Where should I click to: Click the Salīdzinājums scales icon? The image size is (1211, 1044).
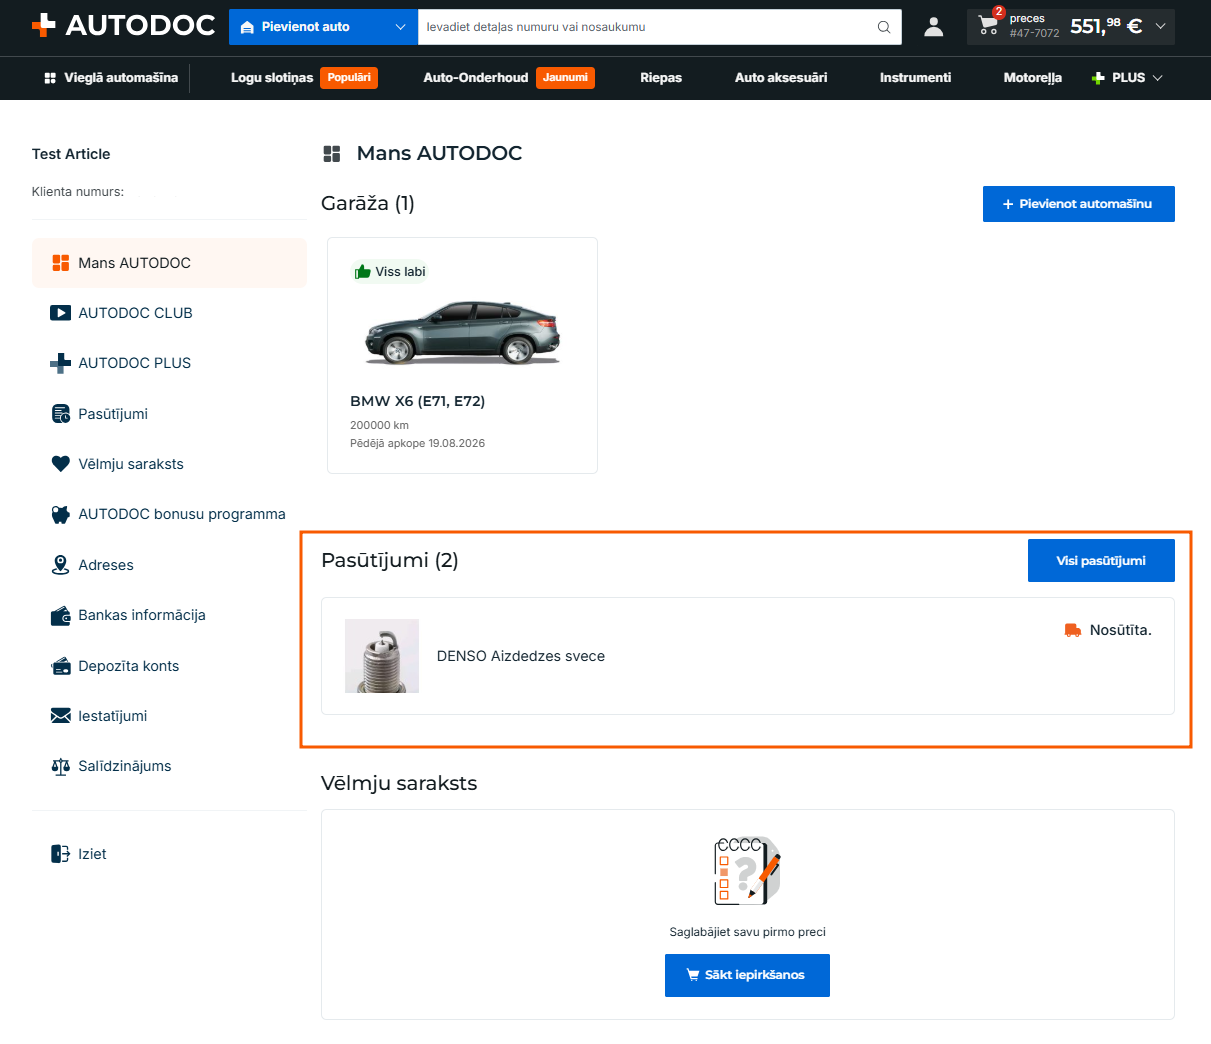tap(61, 766)
